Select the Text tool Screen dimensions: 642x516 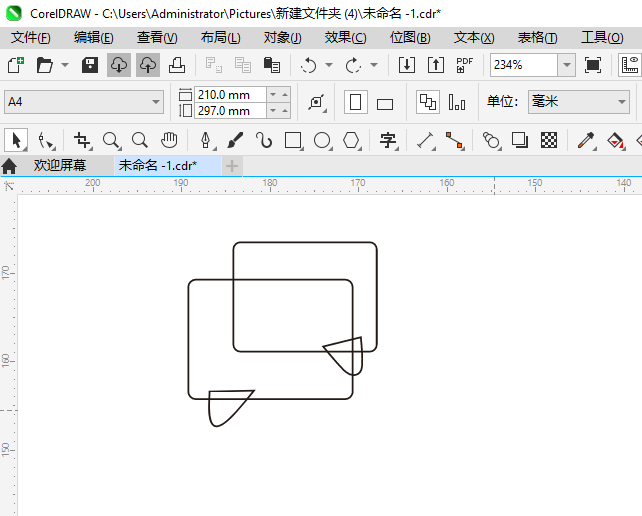coord(388,140)
